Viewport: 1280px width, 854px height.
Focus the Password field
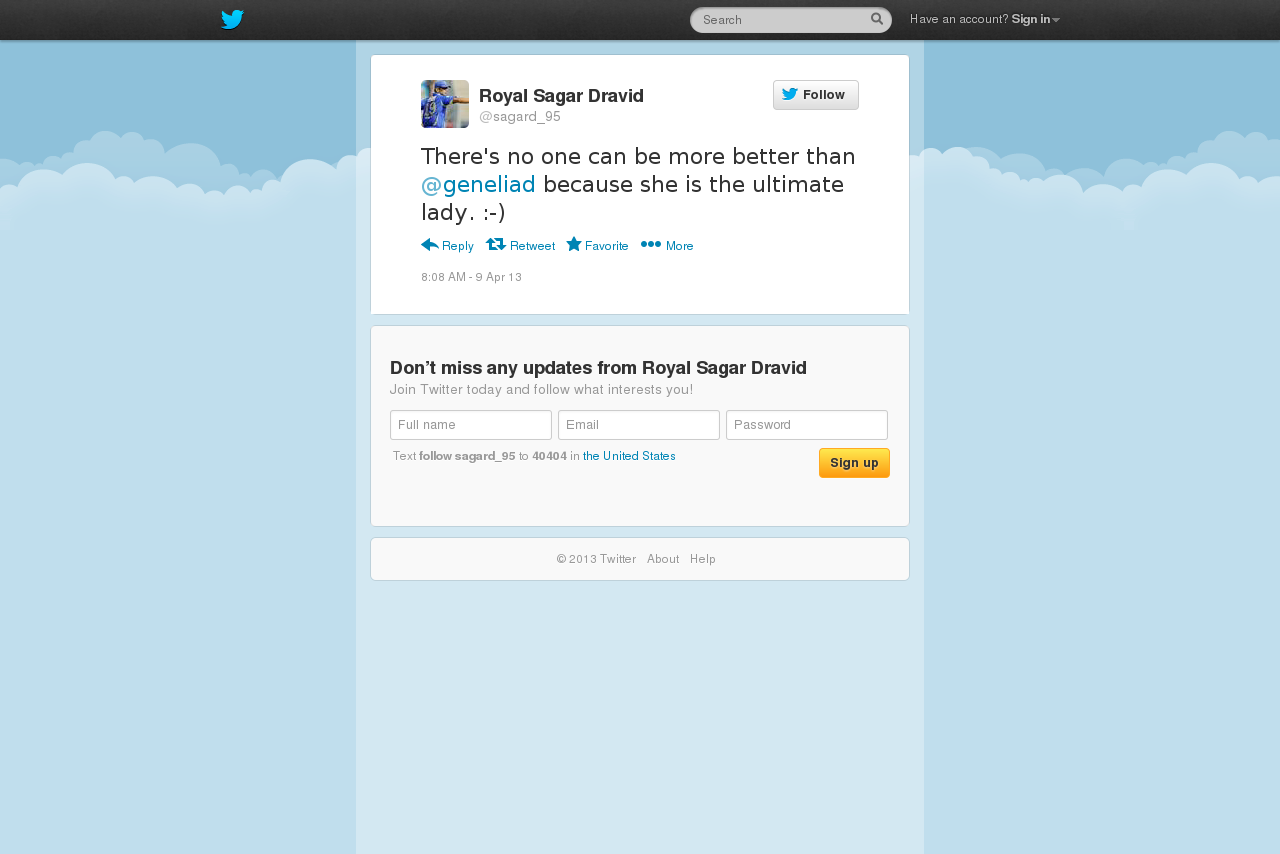(807, 425)
